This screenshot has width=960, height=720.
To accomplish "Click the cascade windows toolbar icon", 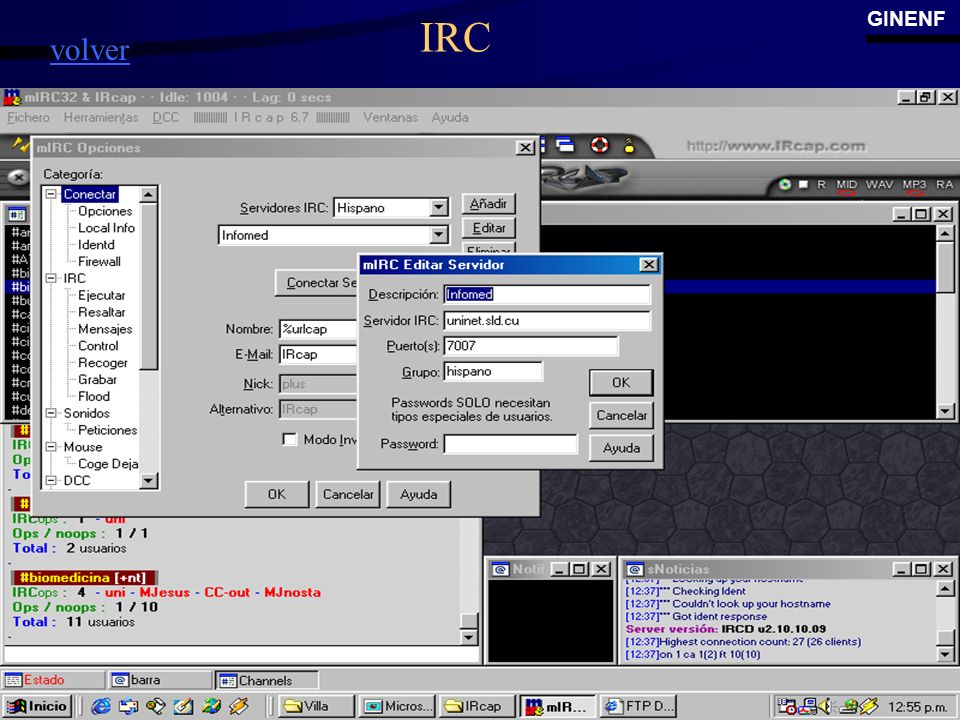I will (x=565, y=146).
